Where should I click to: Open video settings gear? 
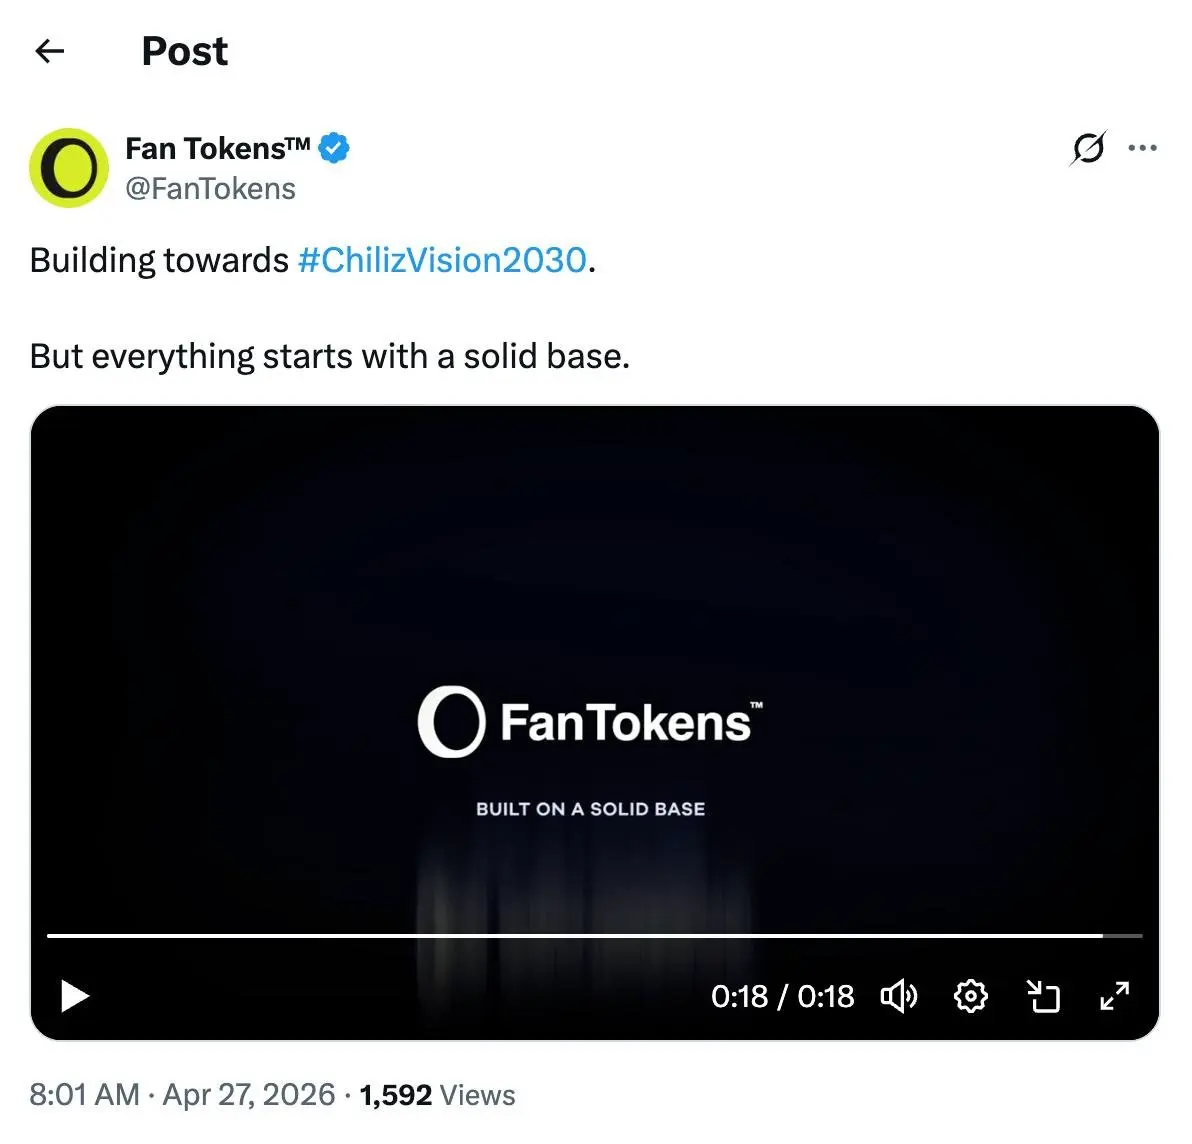(970, 996)
